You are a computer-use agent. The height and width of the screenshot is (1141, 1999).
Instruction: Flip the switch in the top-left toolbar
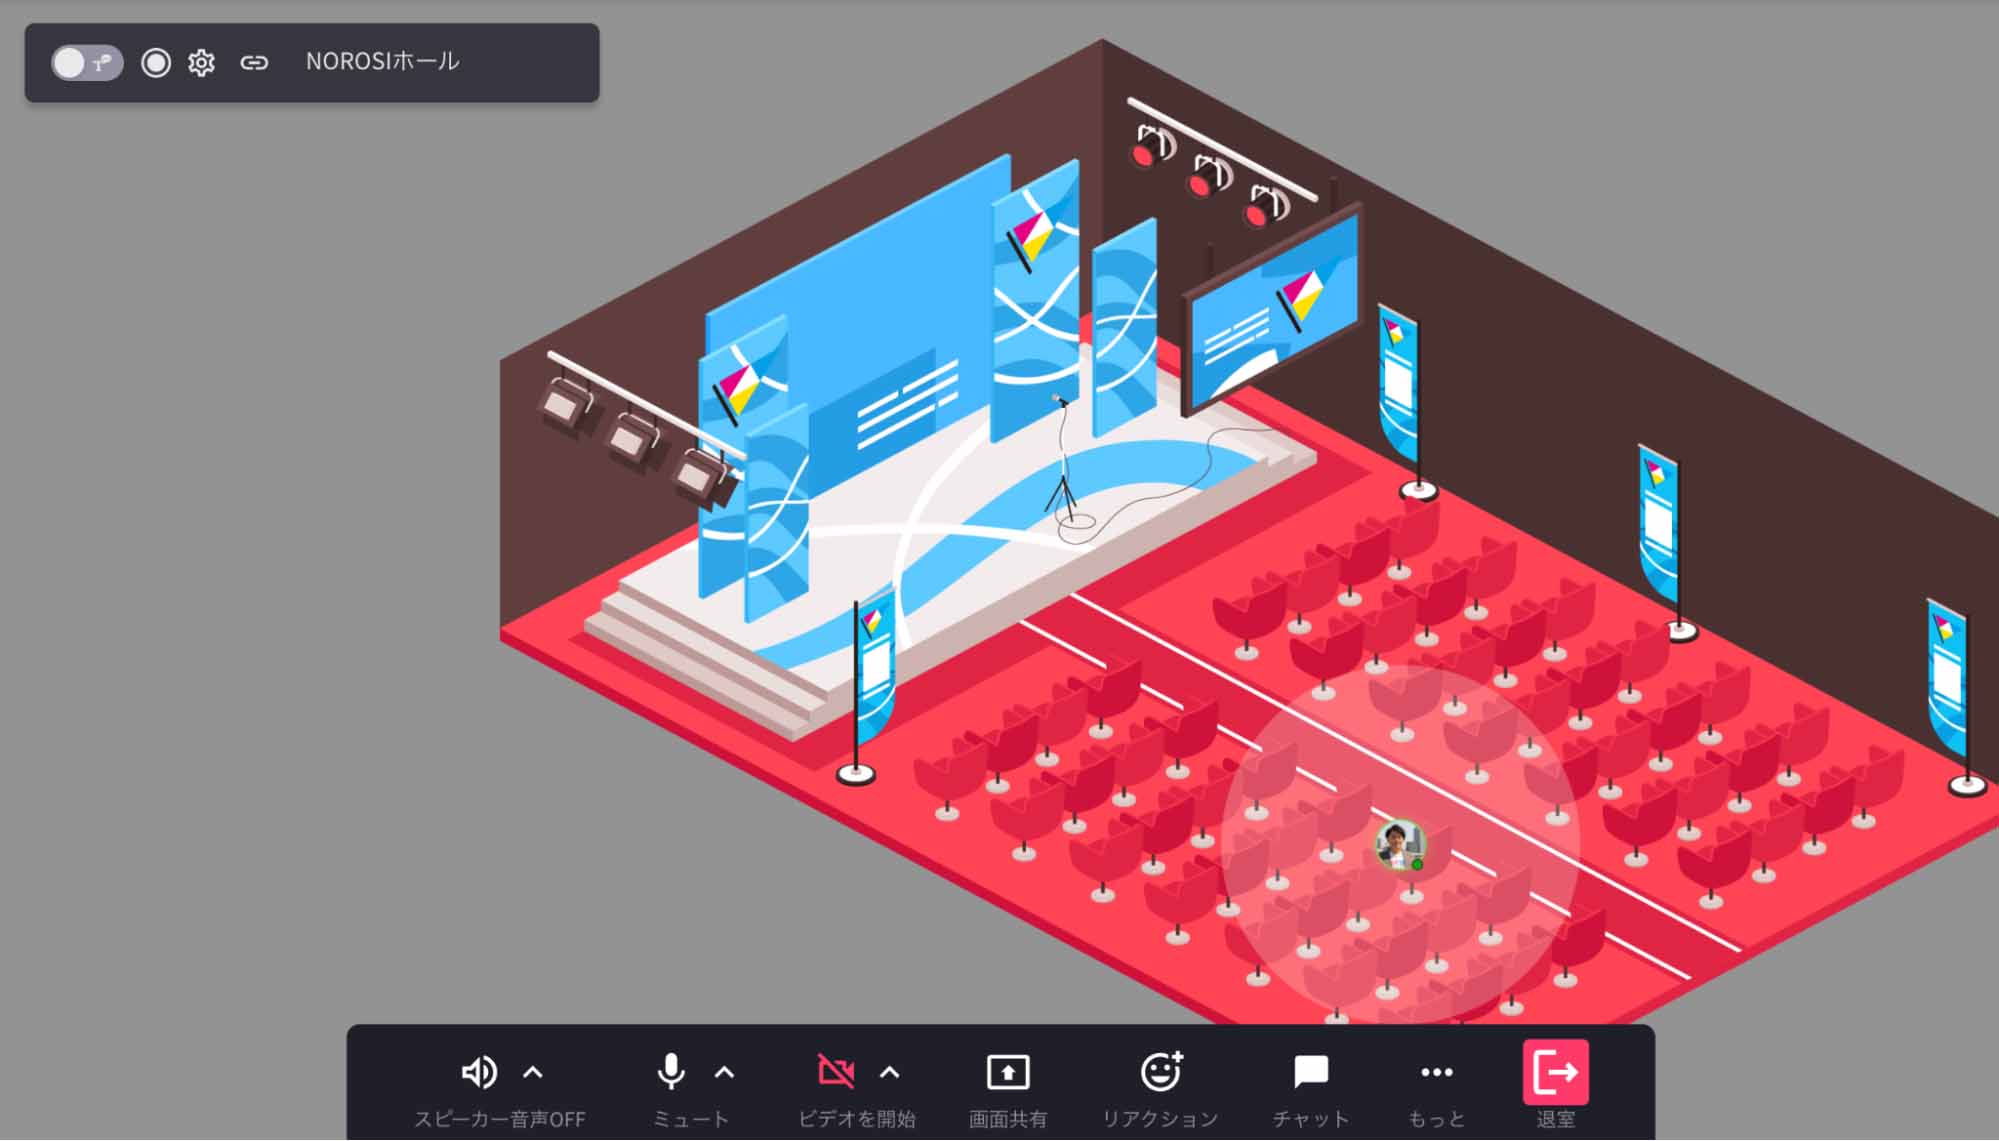point(86,62)
